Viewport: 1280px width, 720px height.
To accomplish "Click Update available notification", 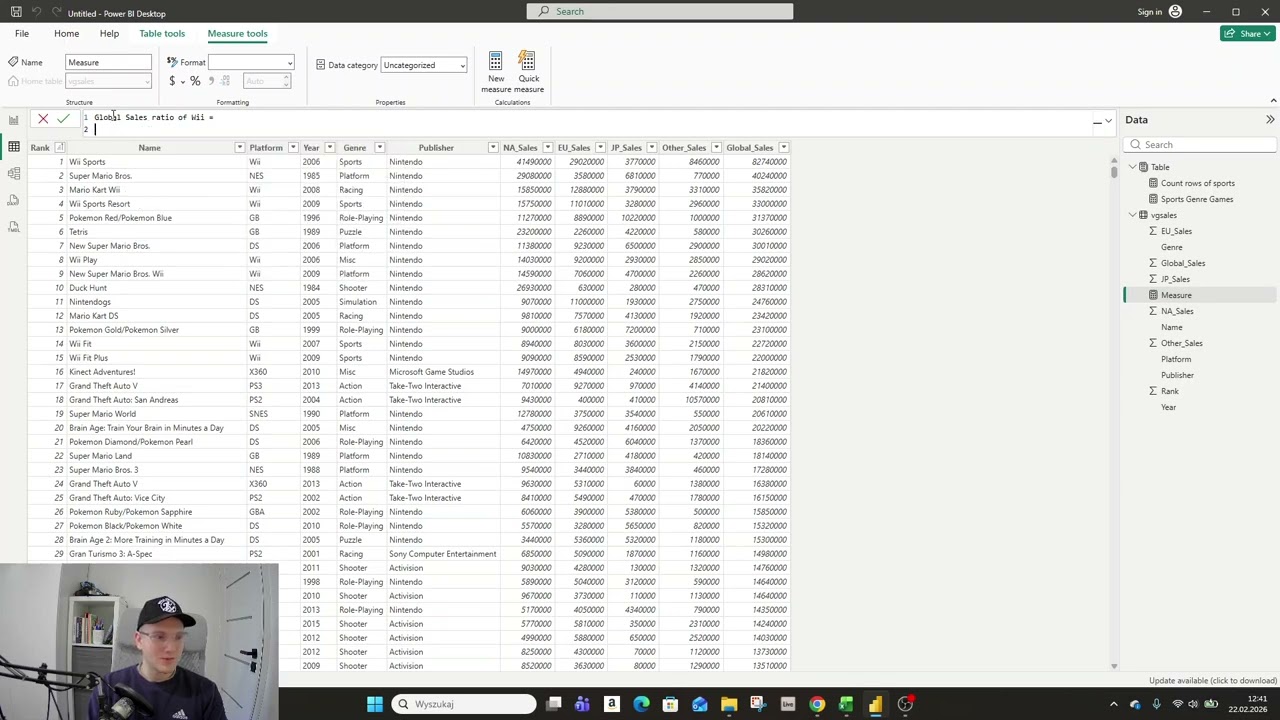I will (1212, 681).
